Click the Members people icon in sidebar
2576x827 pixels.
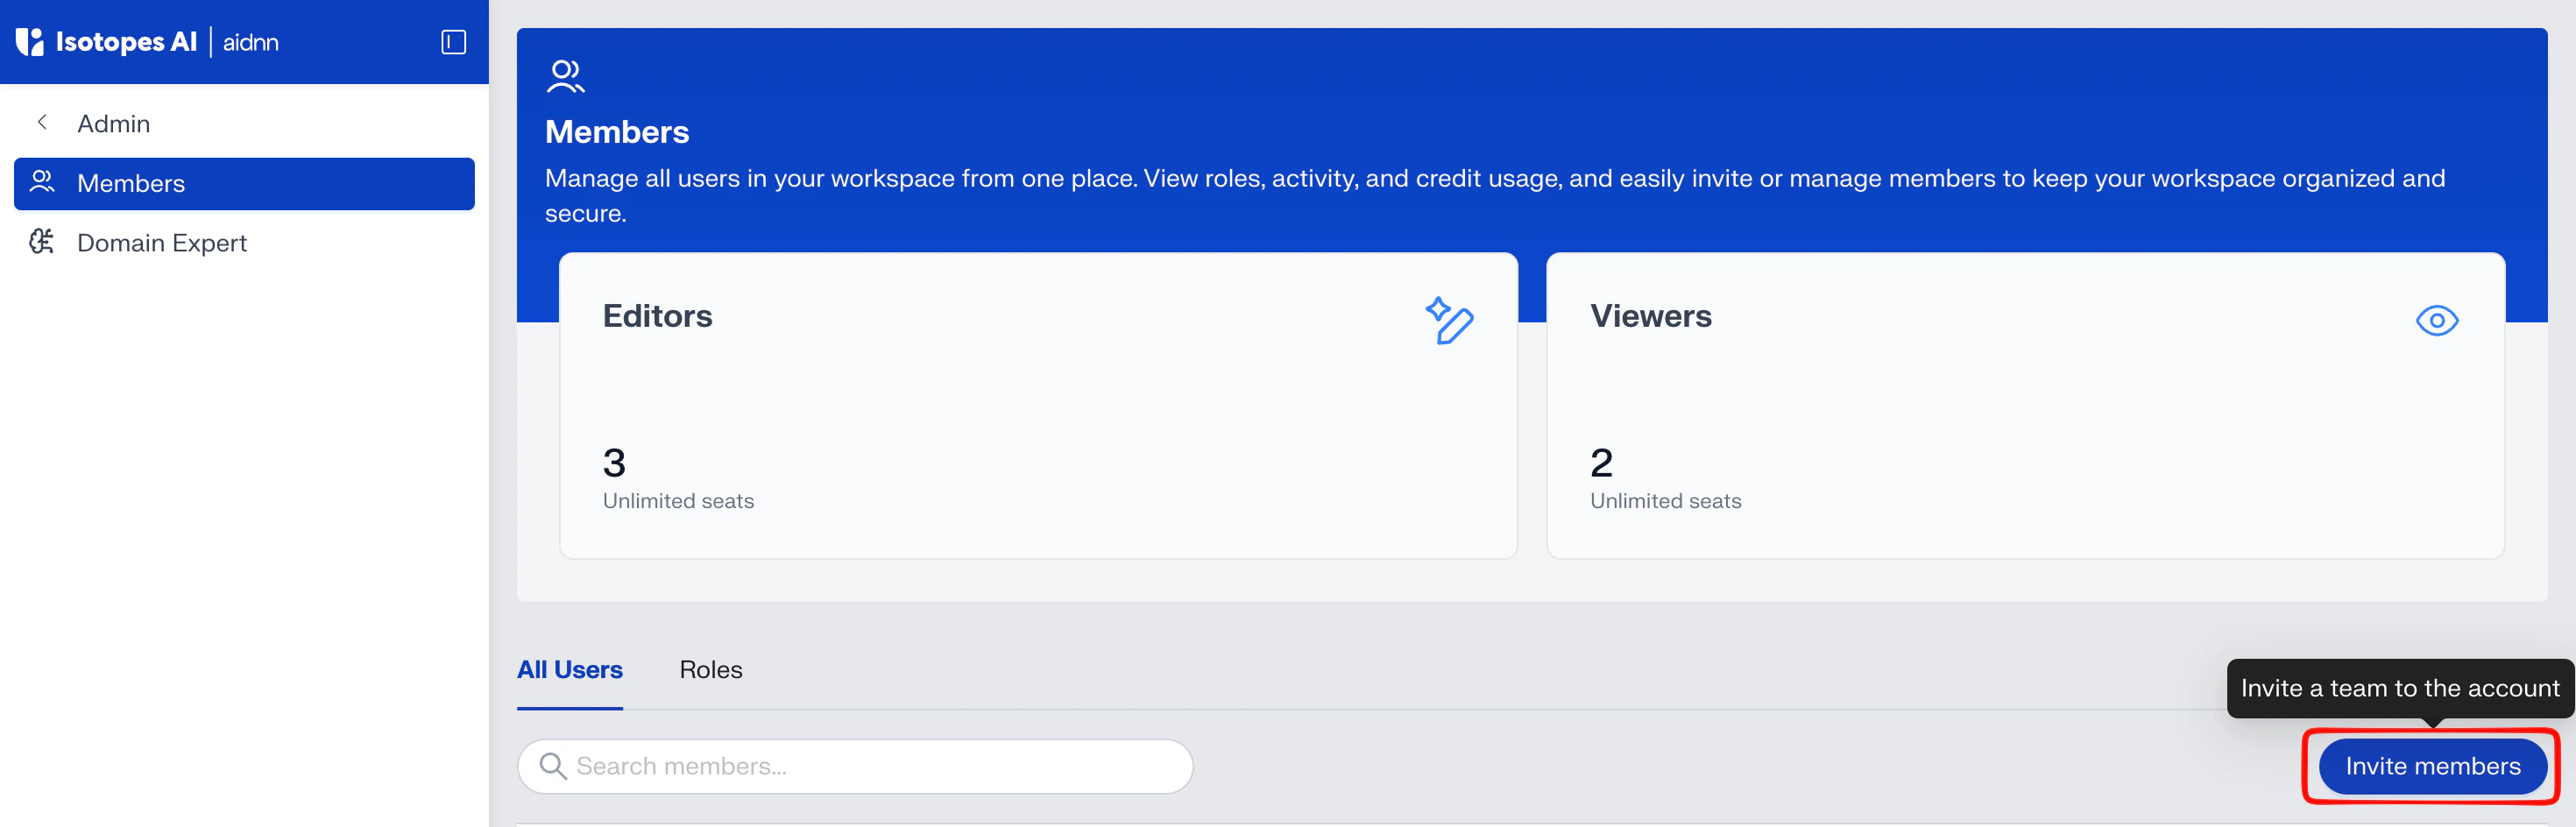coord(42,182)
